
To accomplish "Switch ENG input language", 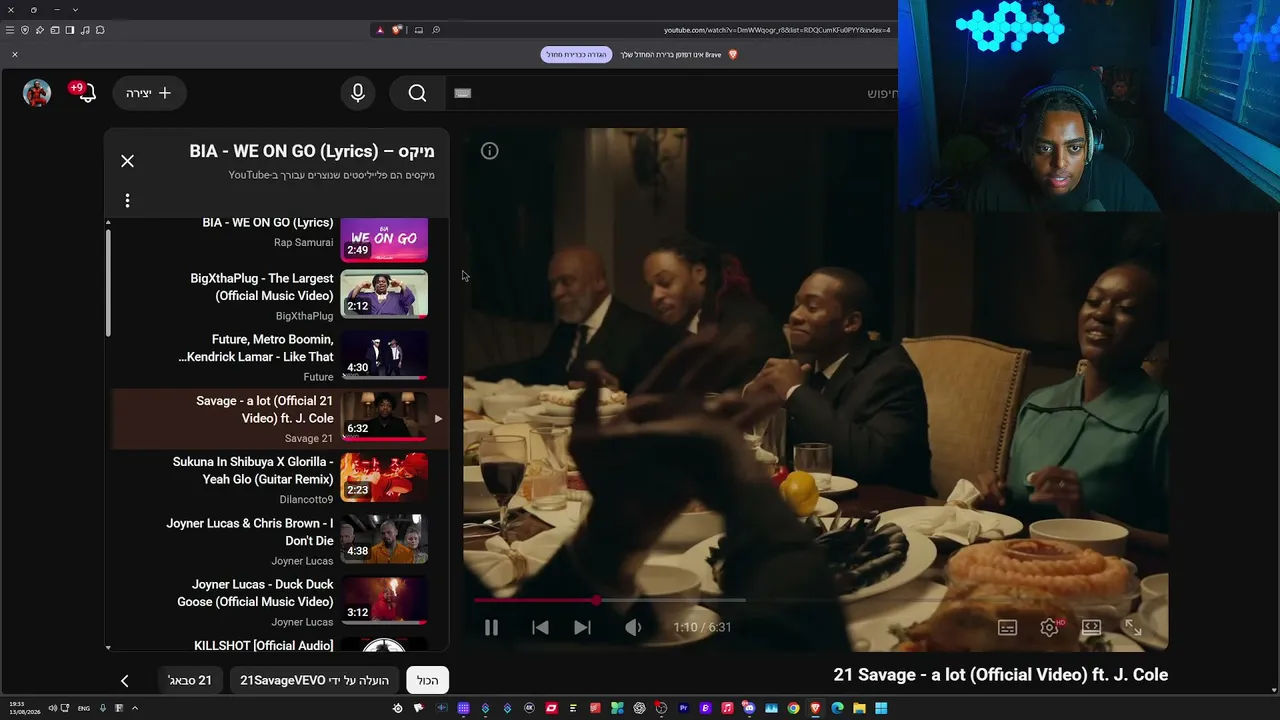I will coord(84,708).
